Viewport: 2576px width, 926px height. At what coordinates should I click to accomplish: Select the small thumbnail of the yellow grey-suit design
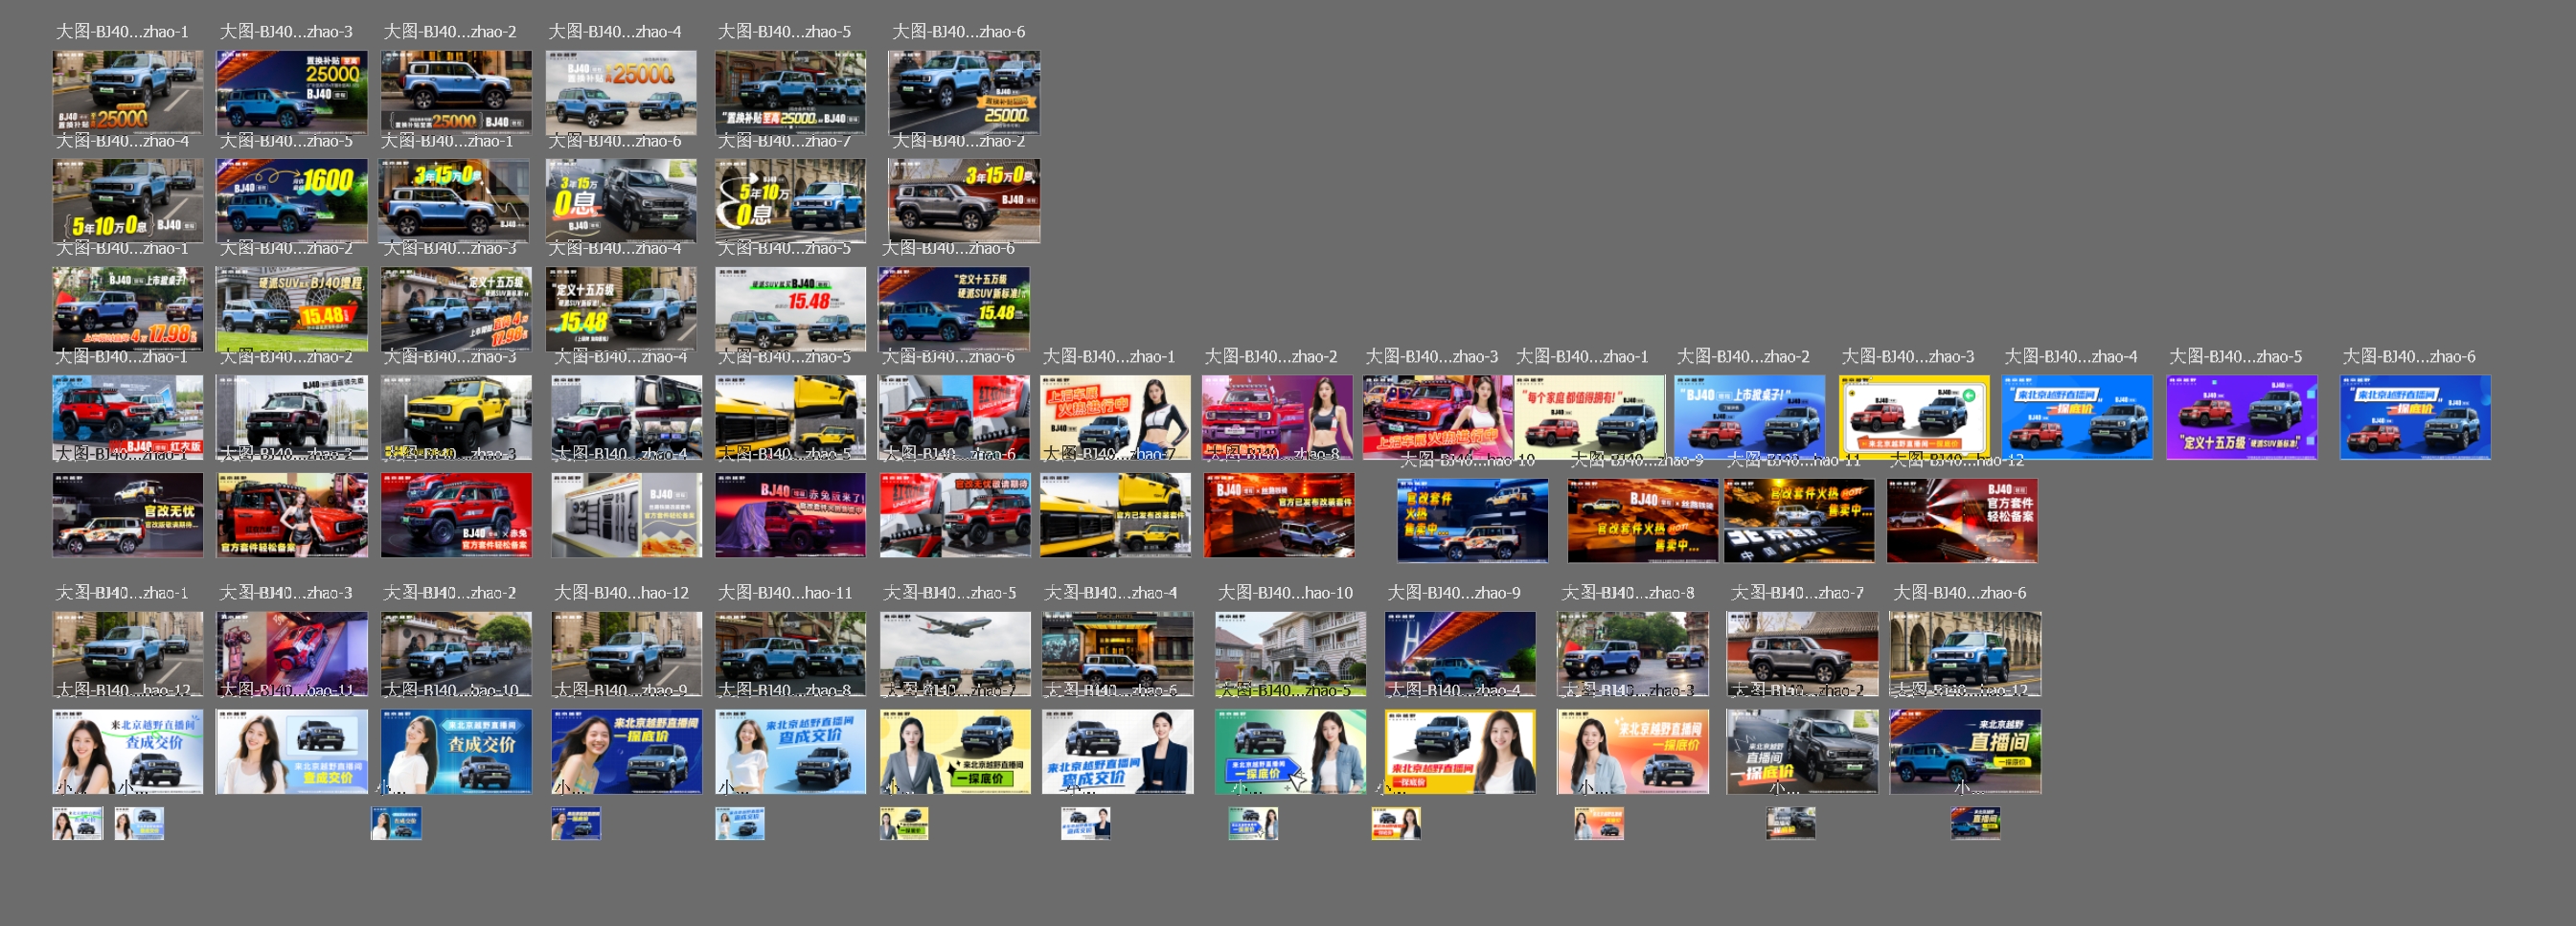pos(904,824)
